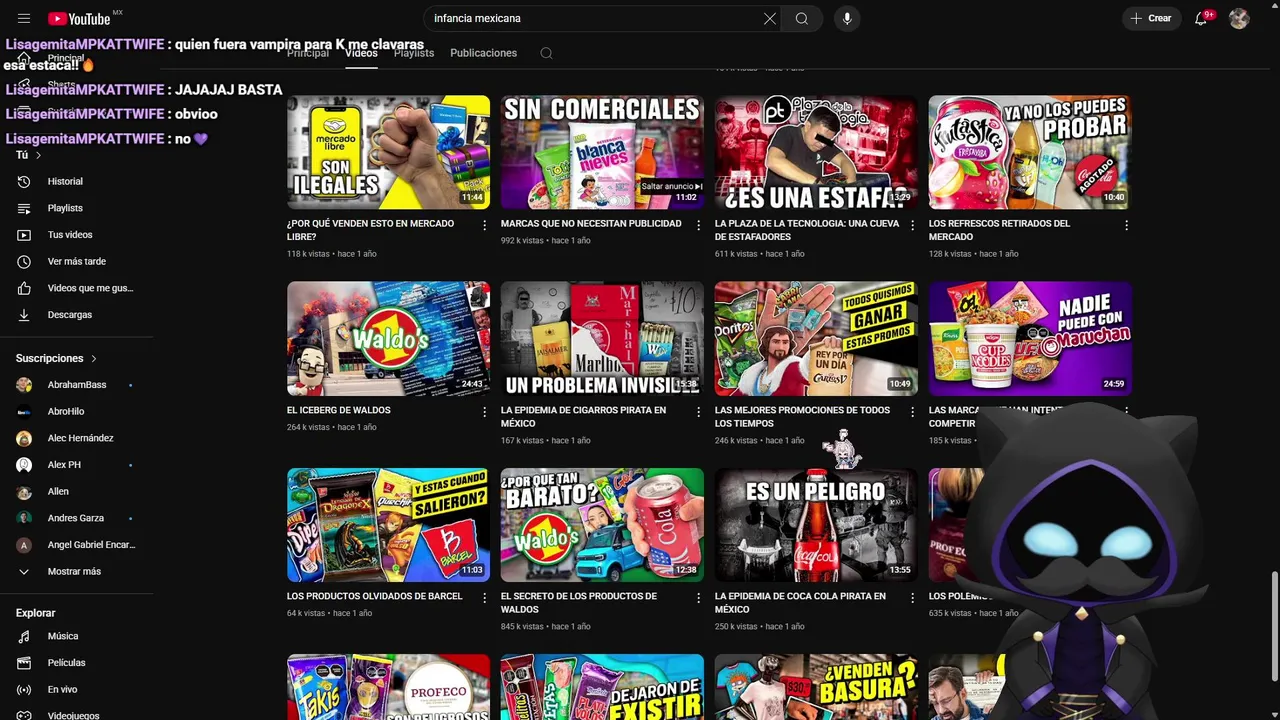Play El Iceberg de Waldos thumbnail
This screenshot has height=720, width=1280.
[388, 338]
